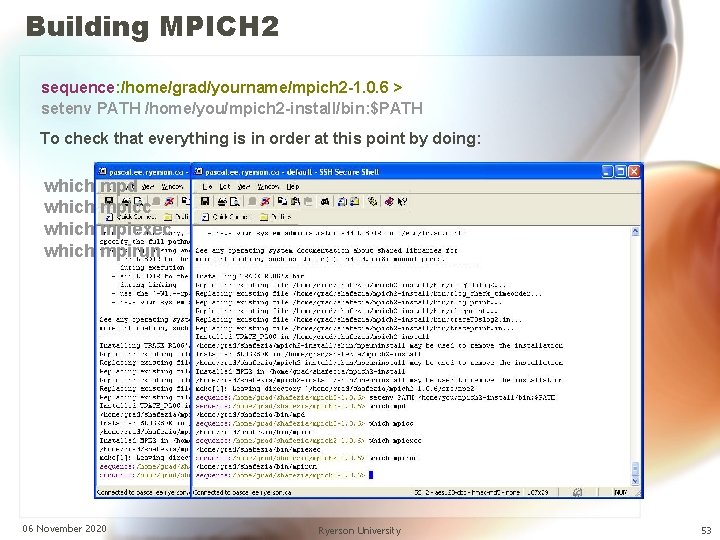Open Print Preview in the front SSH window toolbar
This screenshot has height=540, width=720.
(x=235, y=201)
